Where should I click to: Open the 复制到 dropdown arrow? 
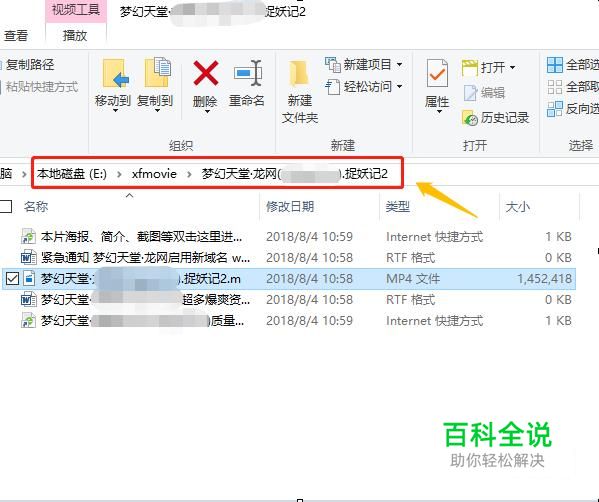pos(157,111)
